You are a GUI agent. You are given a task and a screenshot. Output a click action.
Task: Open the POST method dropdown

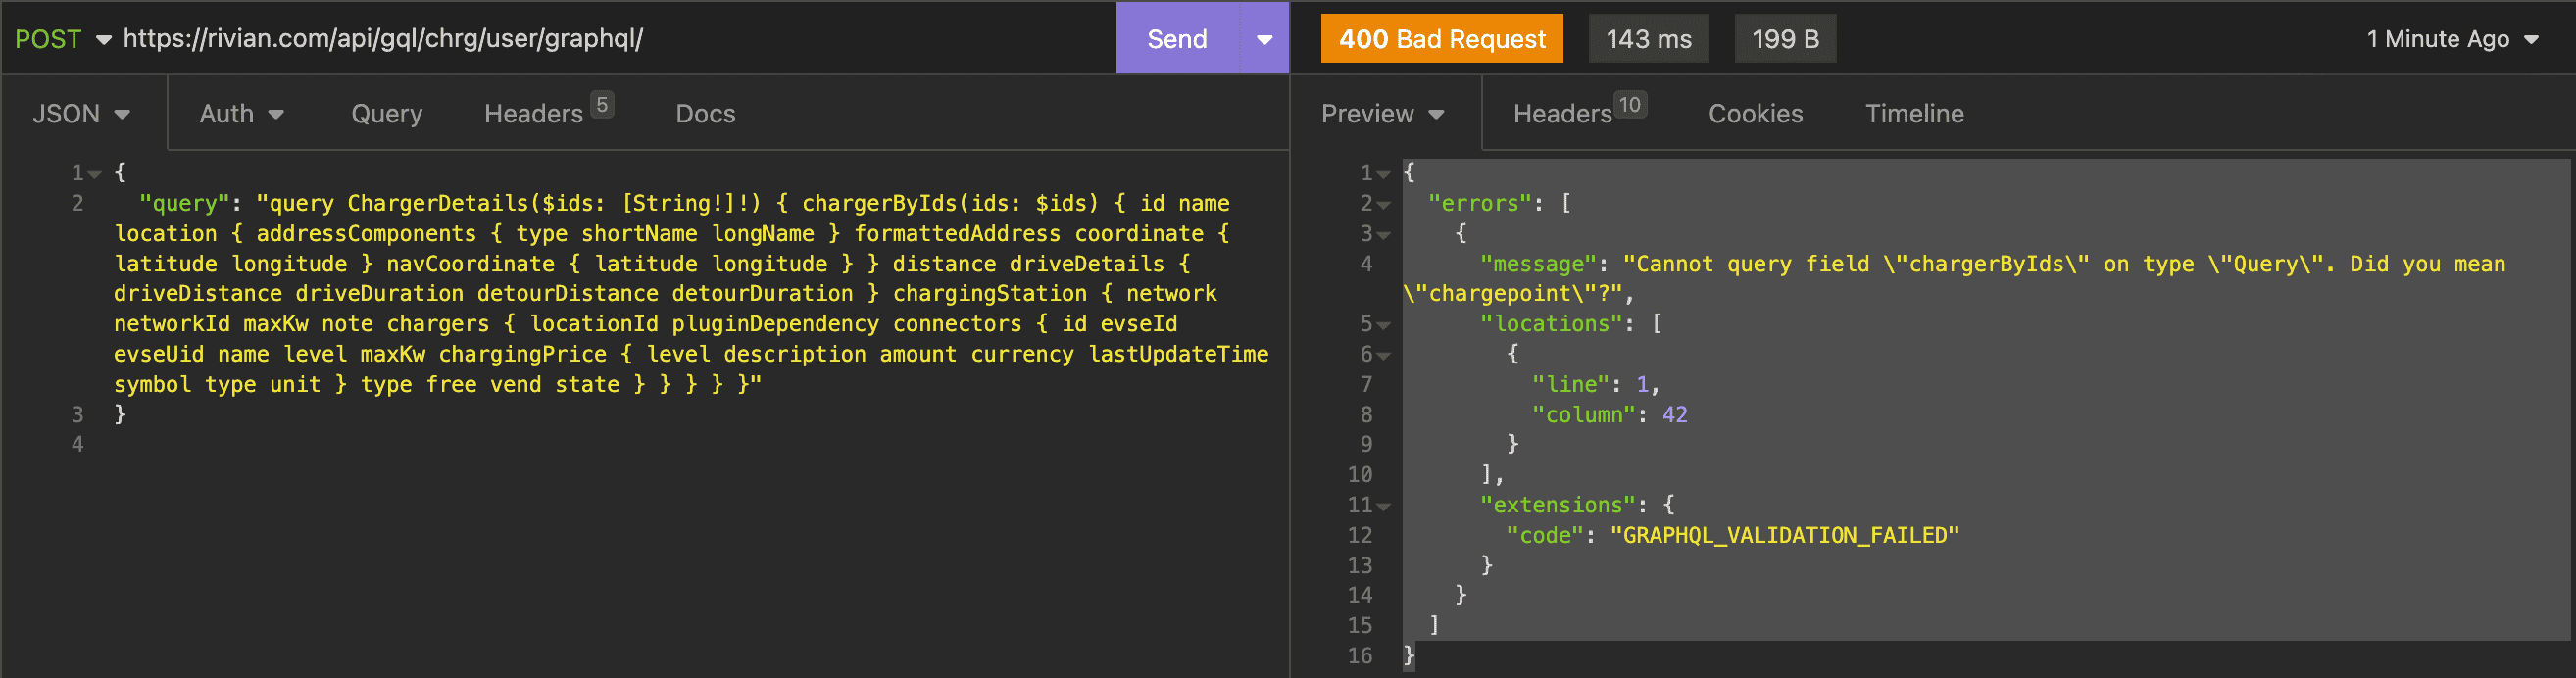pyautogui.click(x=62, y=39)
